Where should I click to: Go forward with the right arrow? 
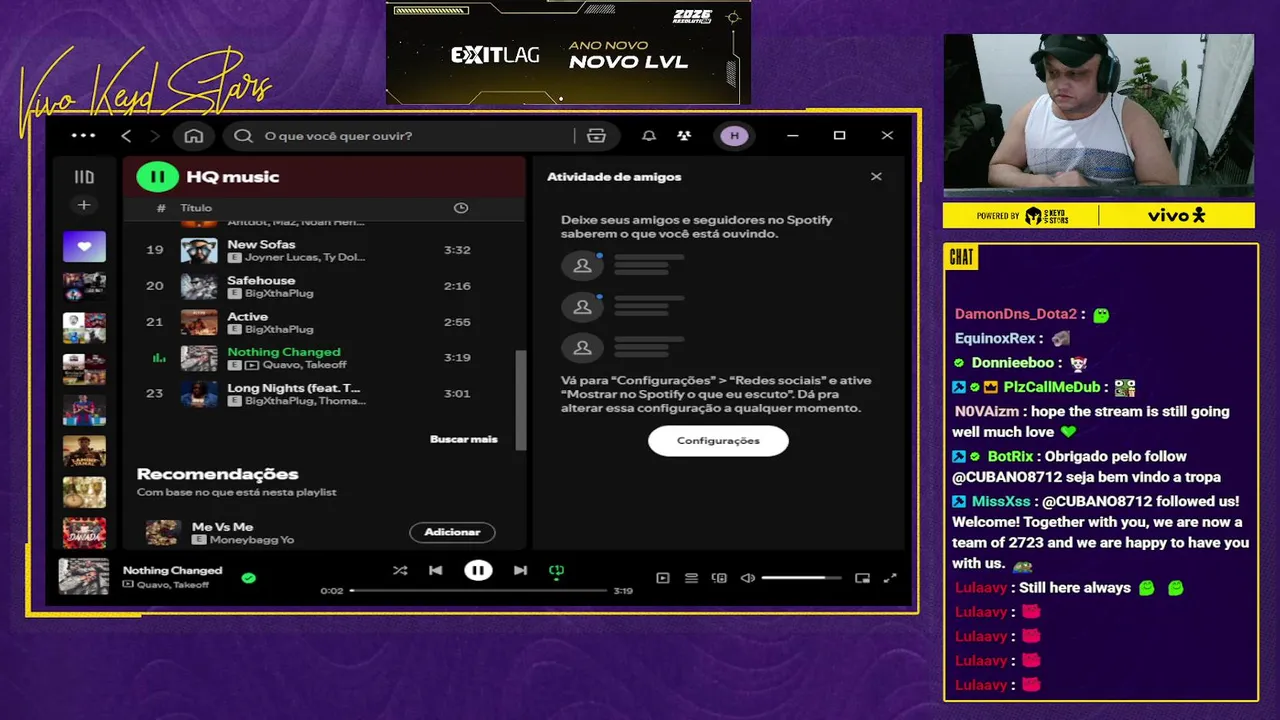[x=155, y=136]
